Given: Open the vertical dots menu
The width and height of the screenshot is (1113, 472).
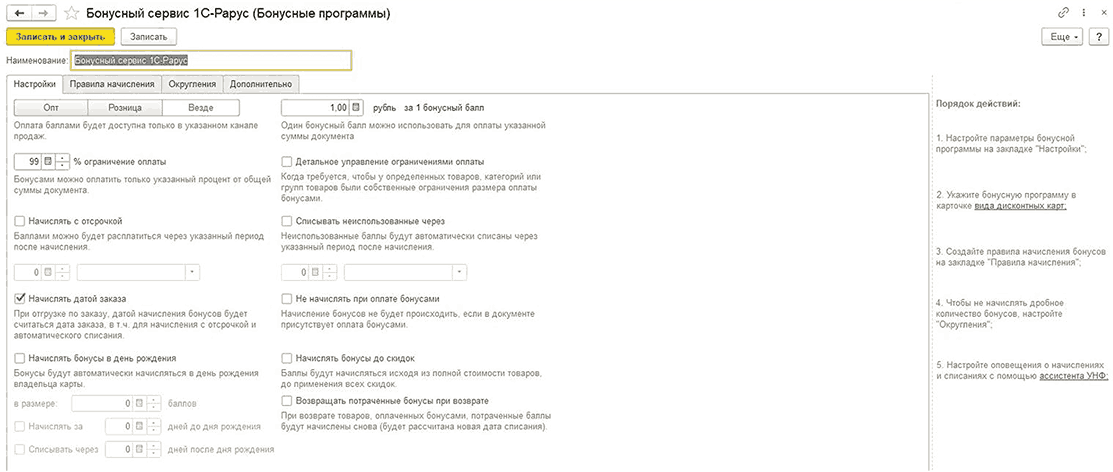Looking at the screenshot, I should click(x=1084, y=13).
